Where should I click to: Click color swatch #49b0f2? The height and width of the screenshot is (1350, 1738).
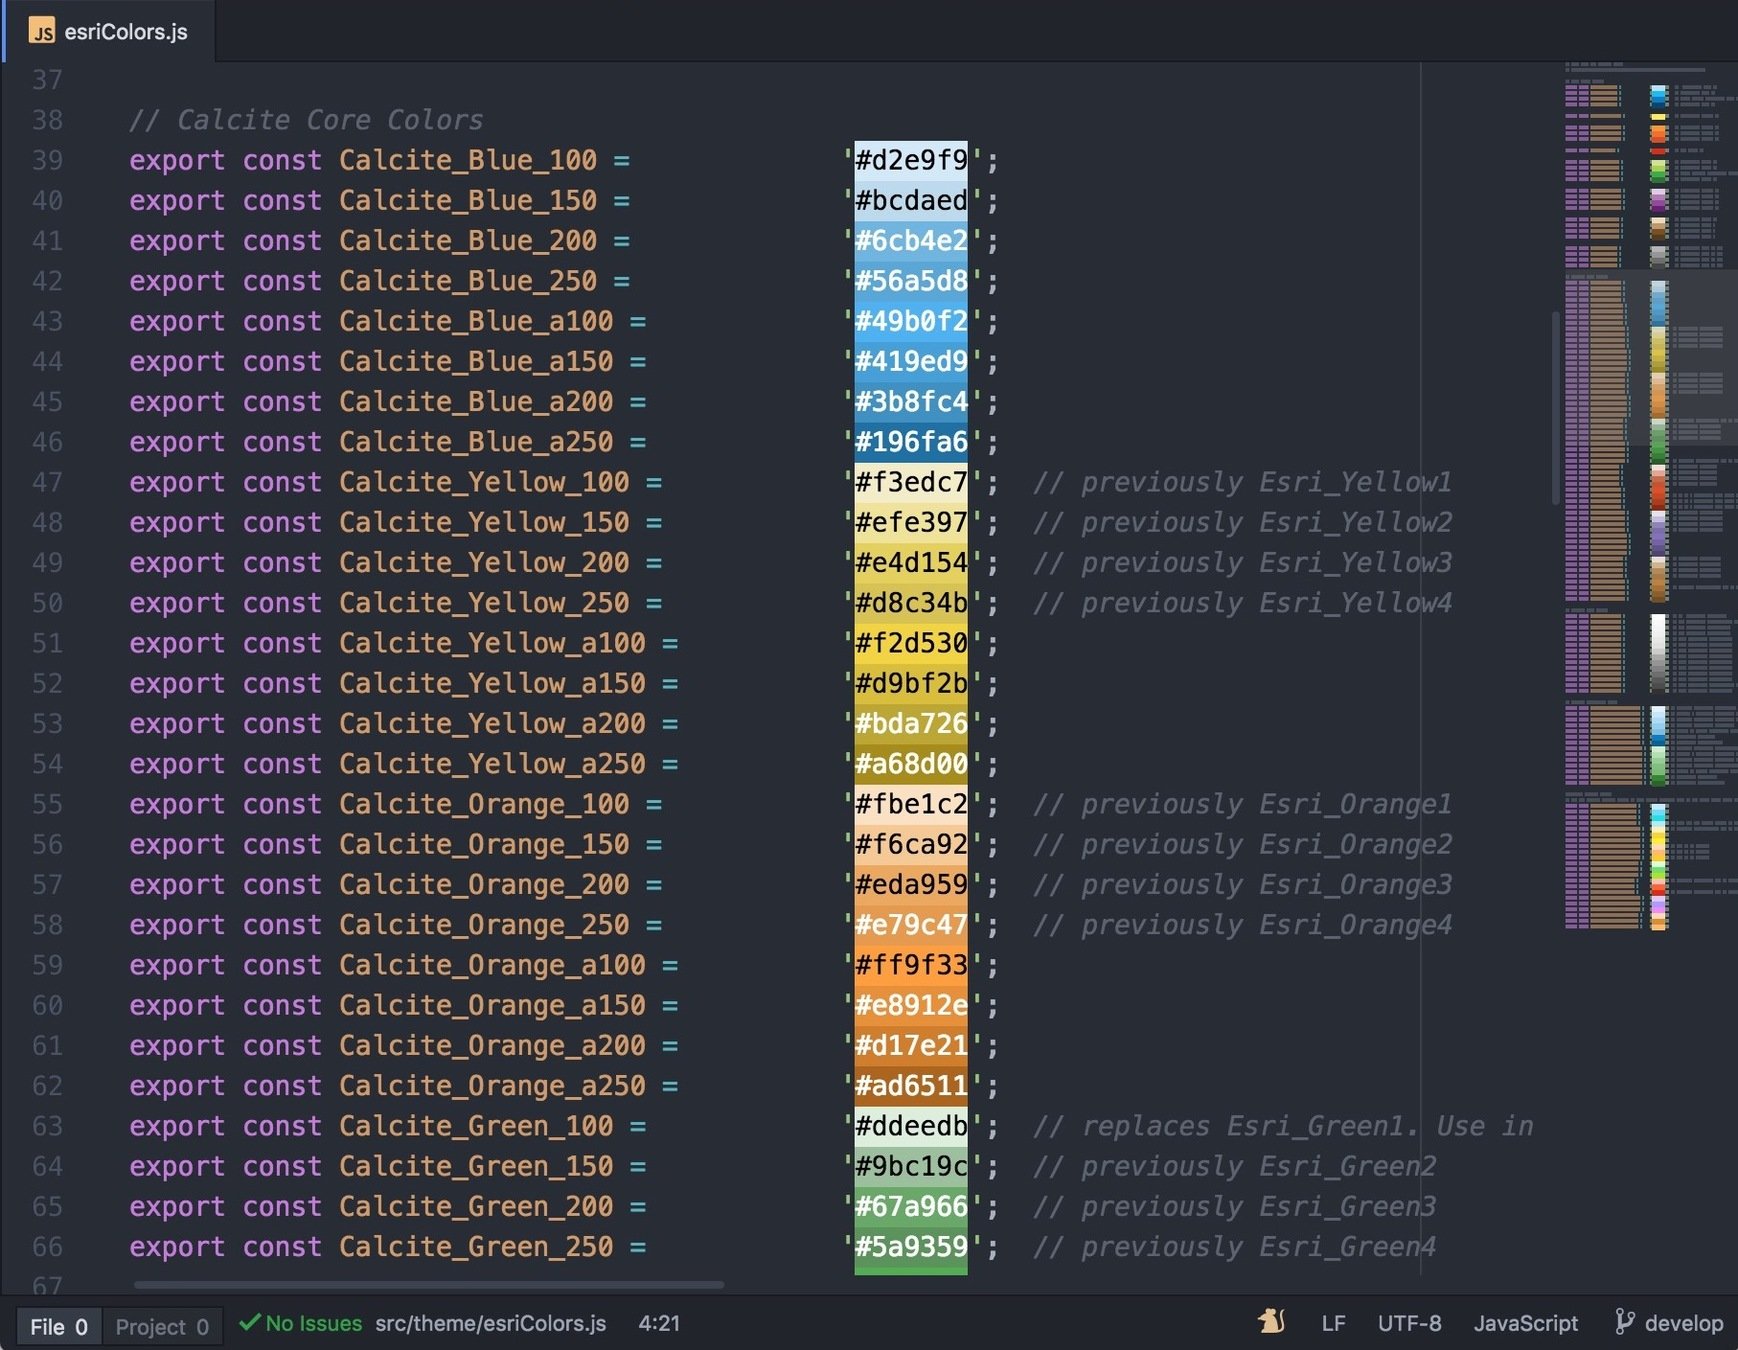[x=911, y=322]
